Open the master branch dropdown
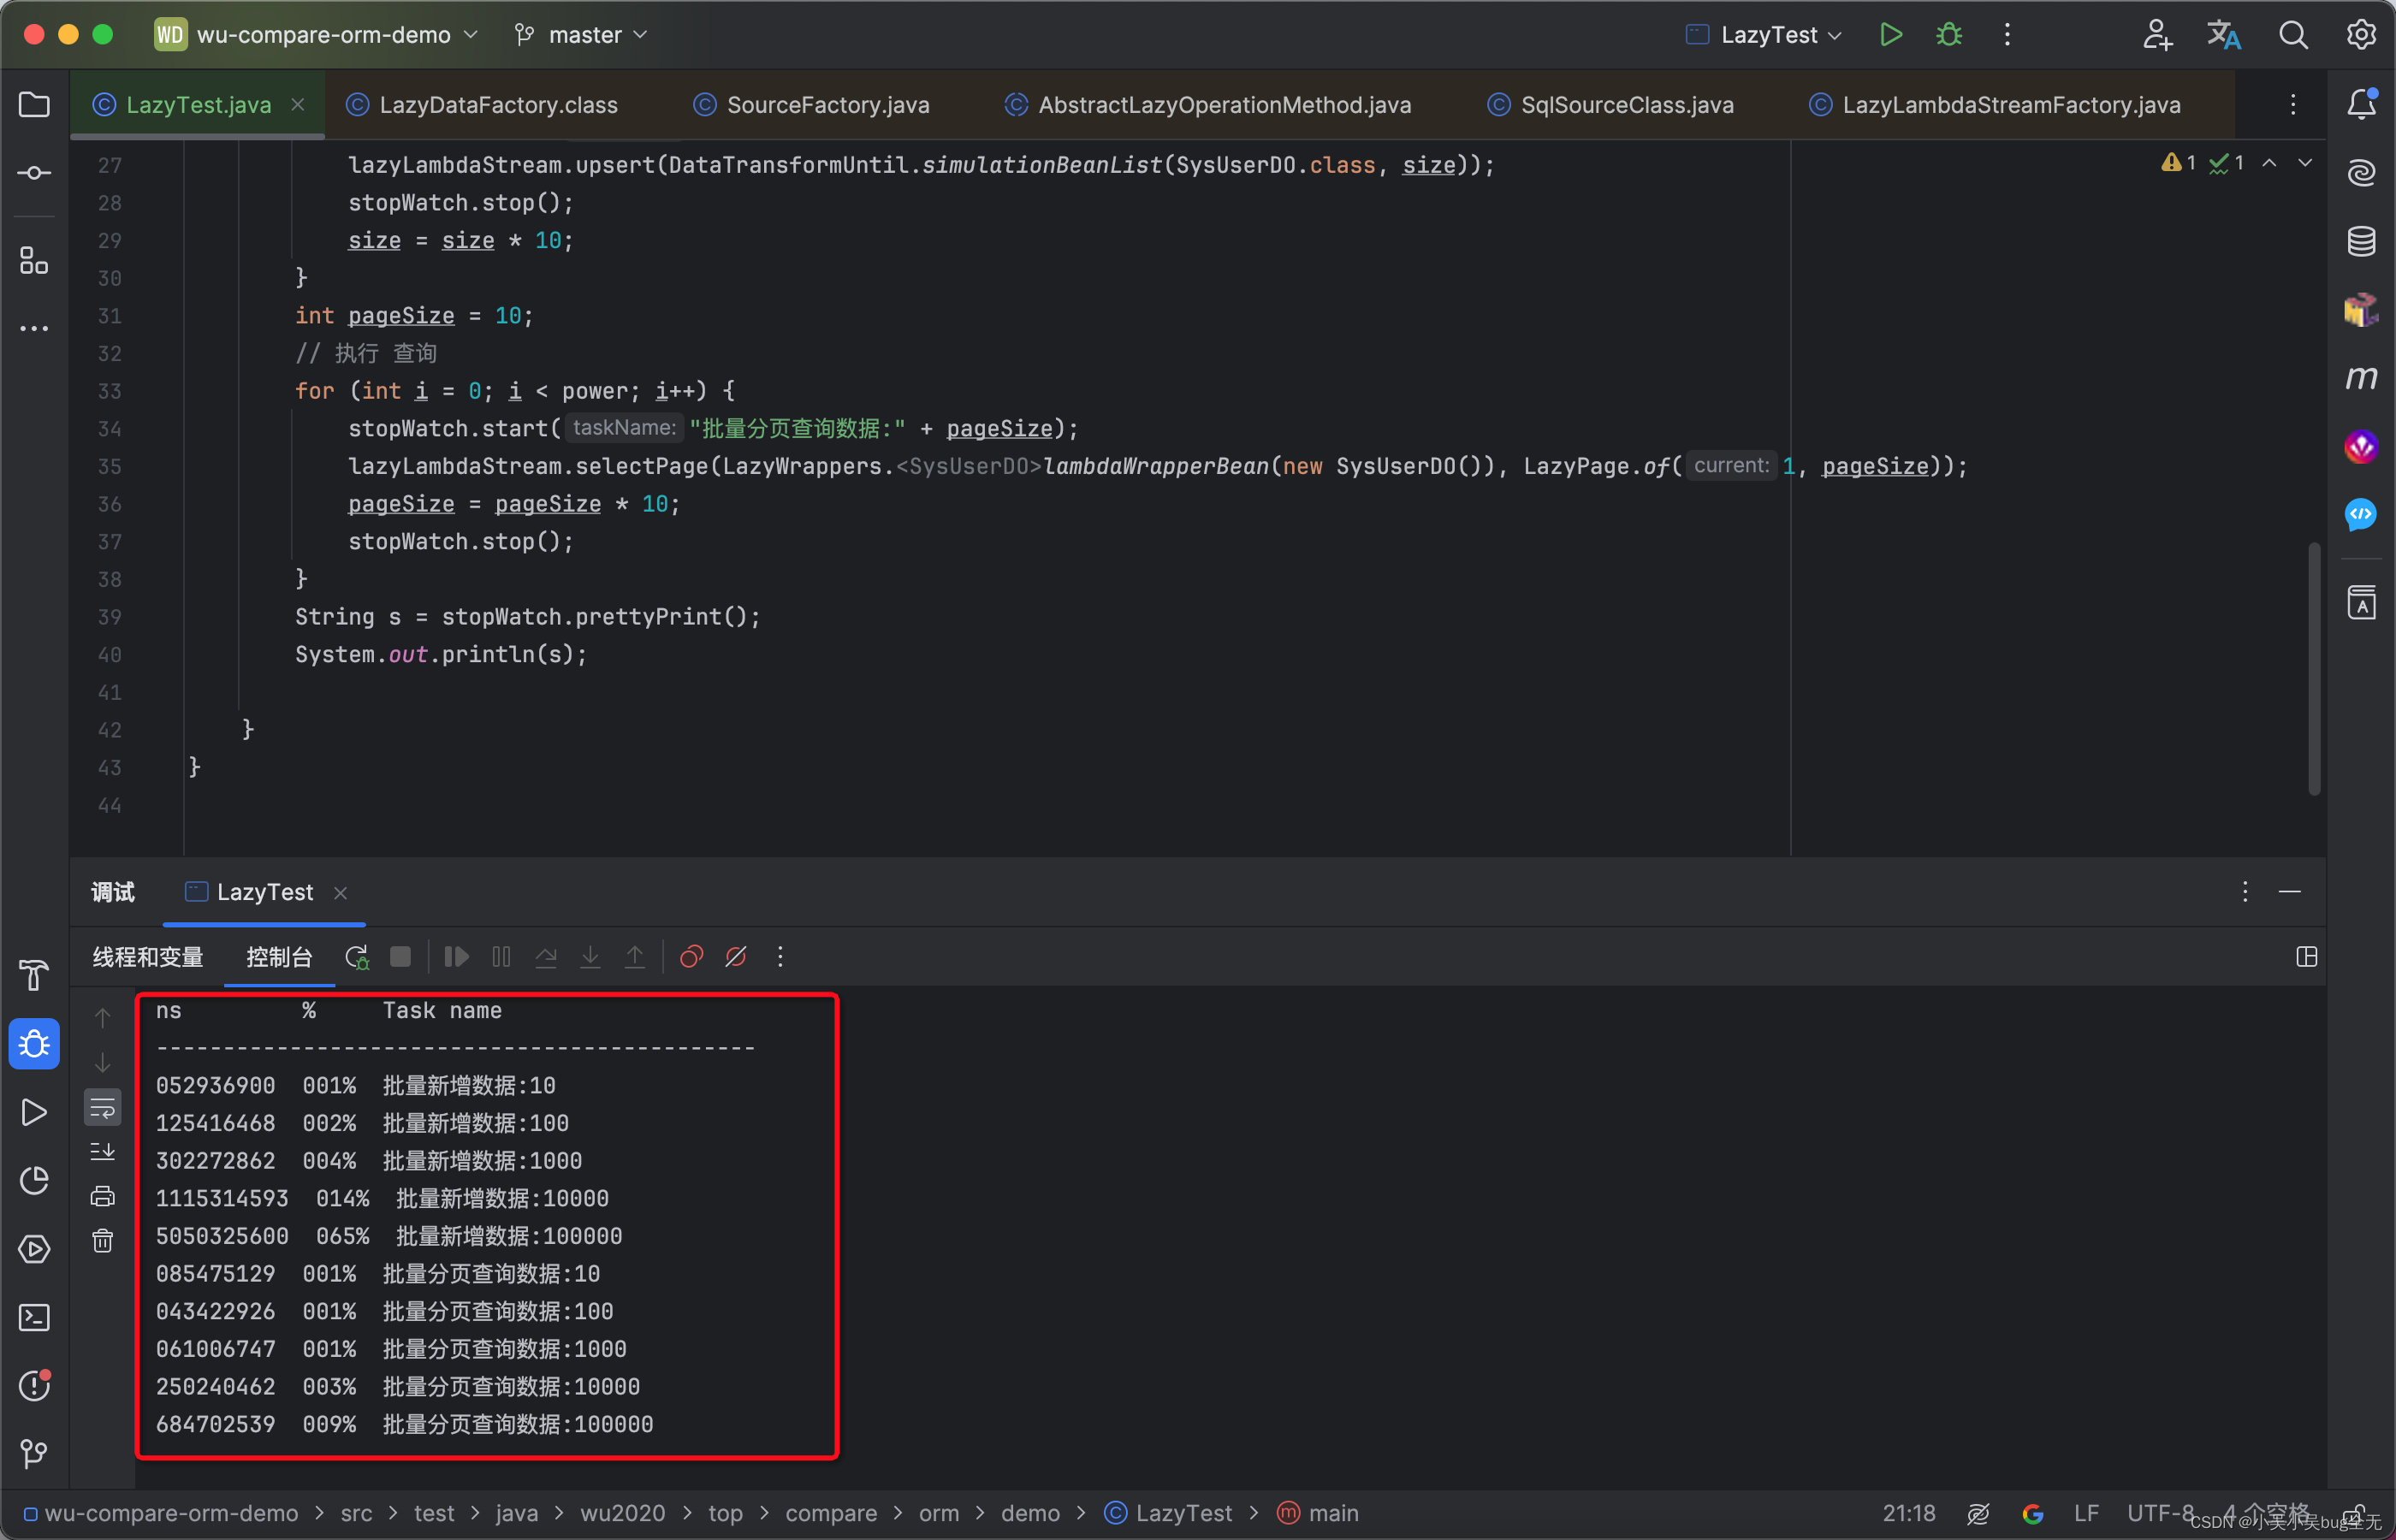 (x=582, y=35)
